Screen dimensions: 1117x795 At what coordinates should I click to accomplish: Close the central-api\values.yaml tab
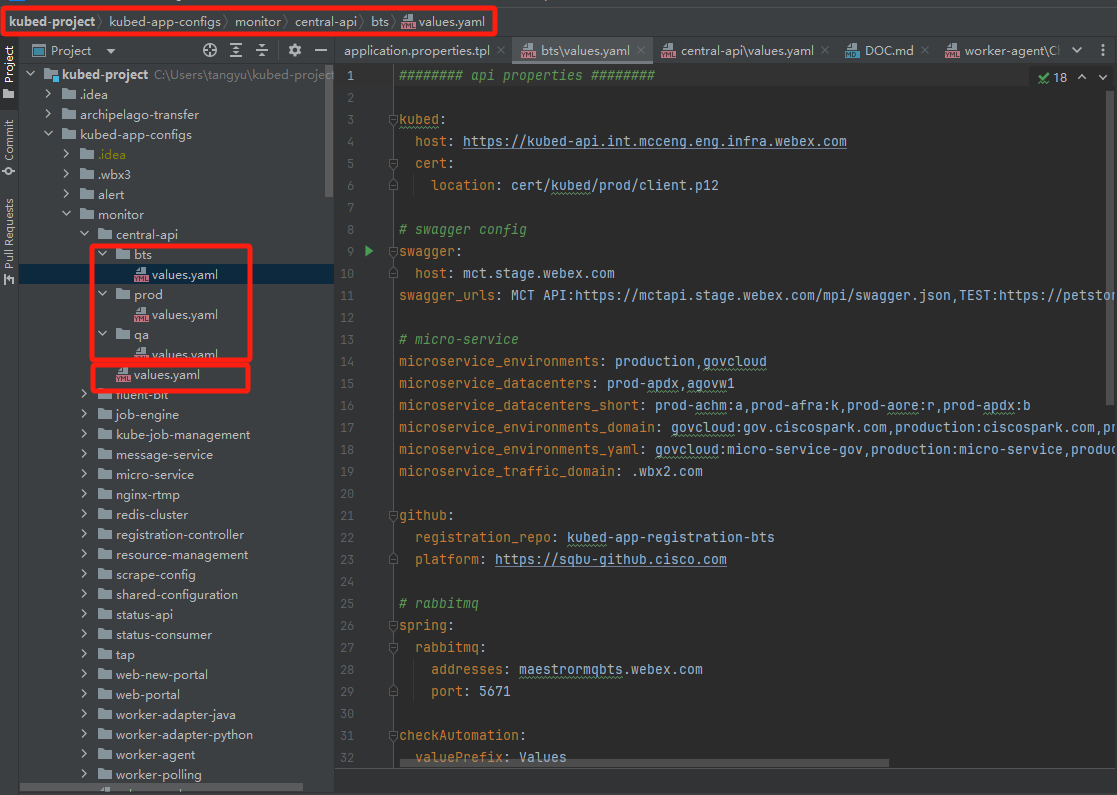[x=825, y=51]
